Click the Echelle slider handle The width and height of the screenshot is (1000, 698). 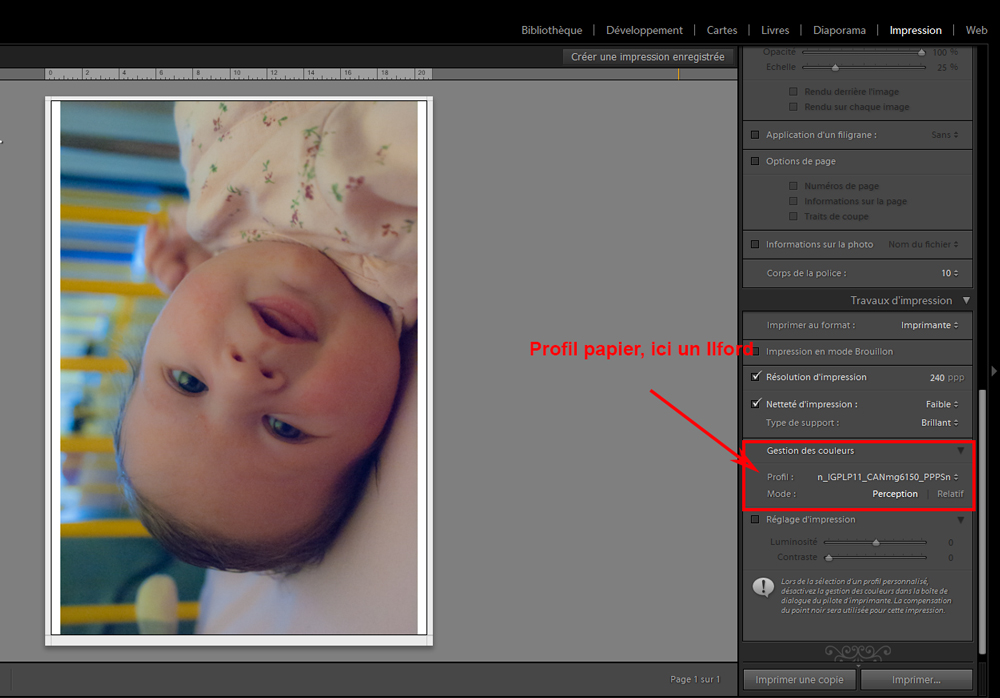(835, 67)
